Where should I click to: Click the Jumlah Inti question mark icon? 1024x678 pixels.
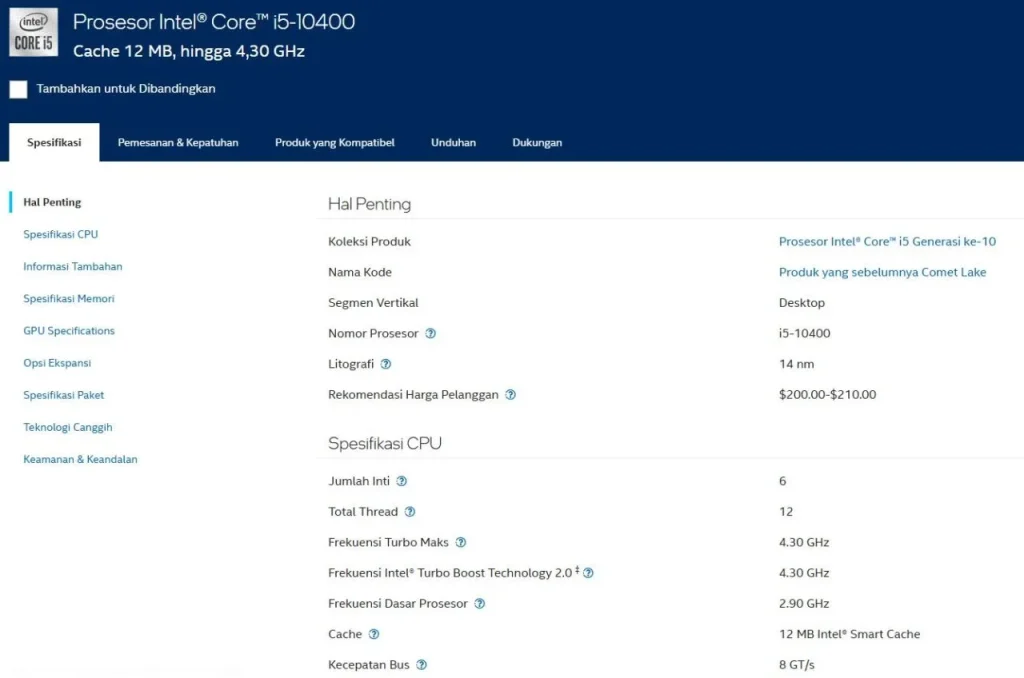pos(401,481)
